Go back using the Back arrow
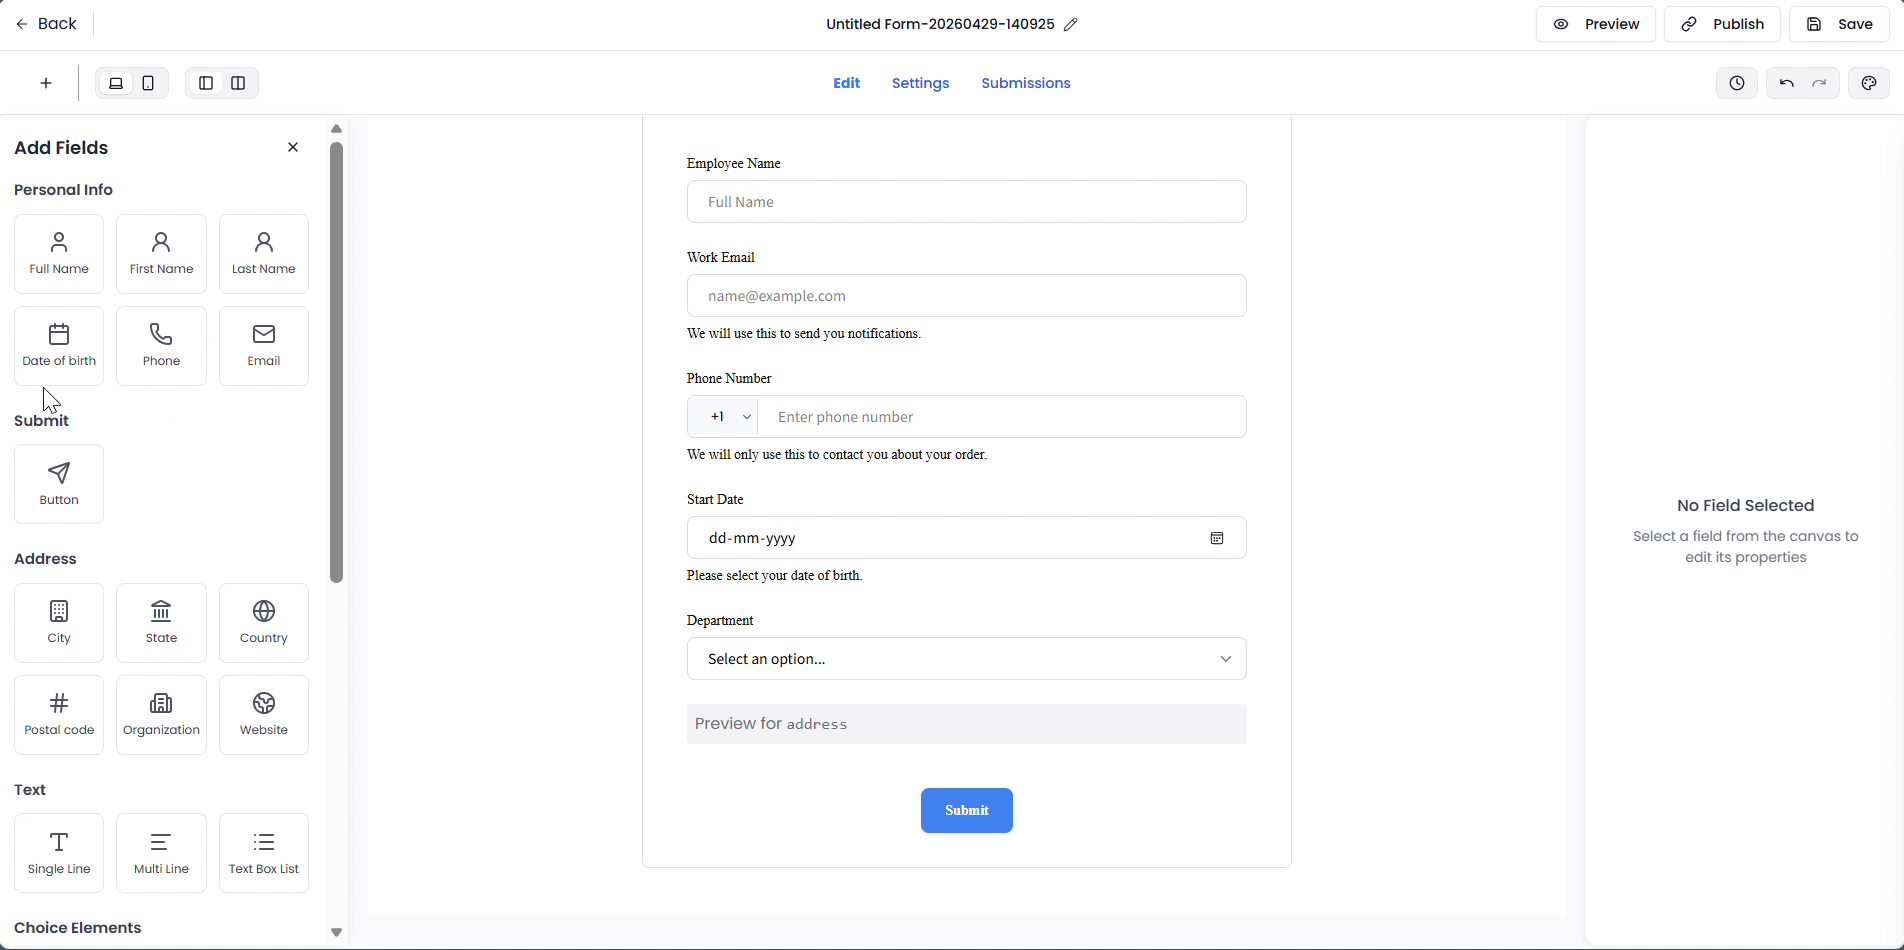1904x950 pixels. pos(47,24)
